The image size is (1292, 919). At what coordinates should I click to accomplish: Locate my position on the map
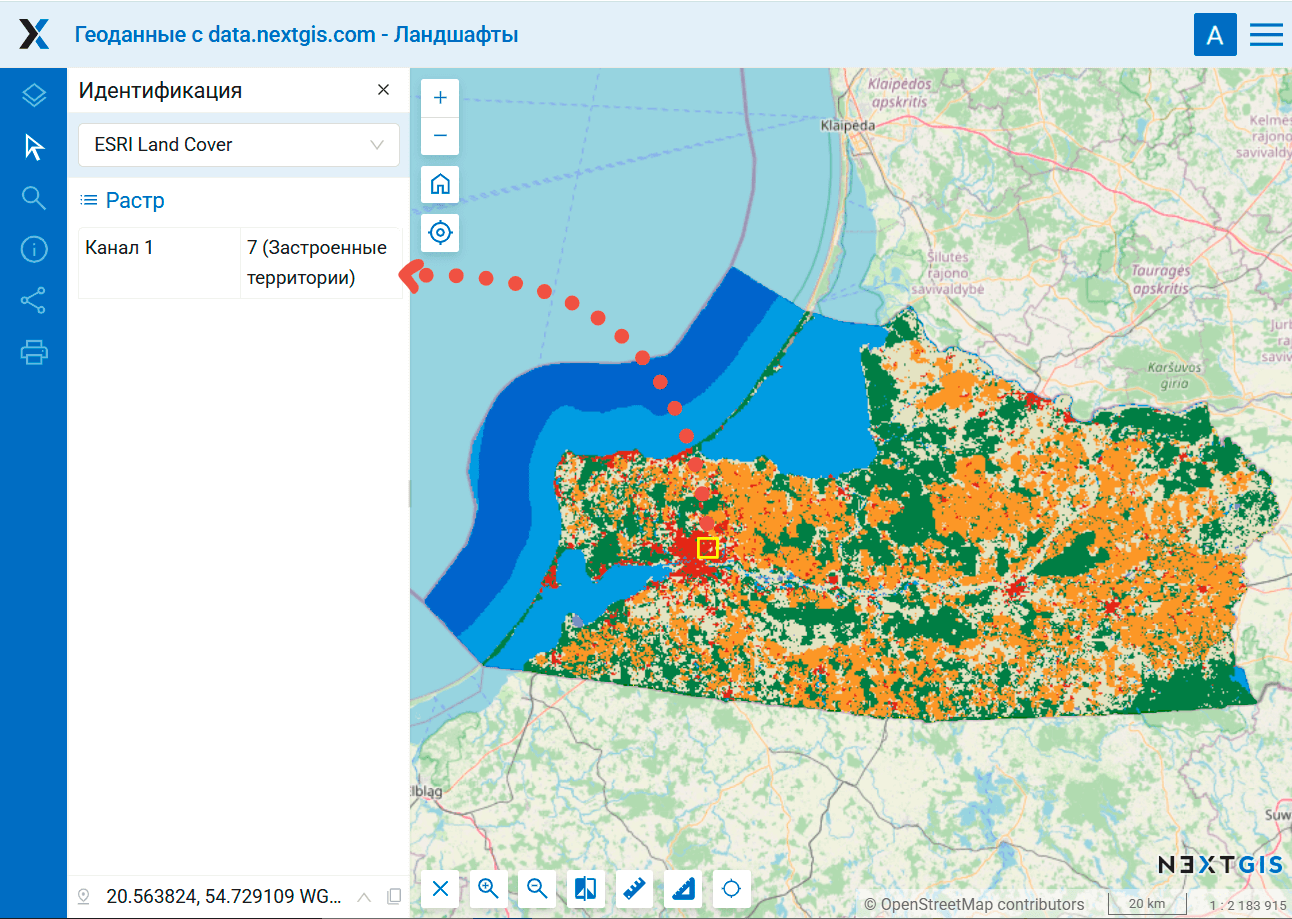(x=440, y=233)
